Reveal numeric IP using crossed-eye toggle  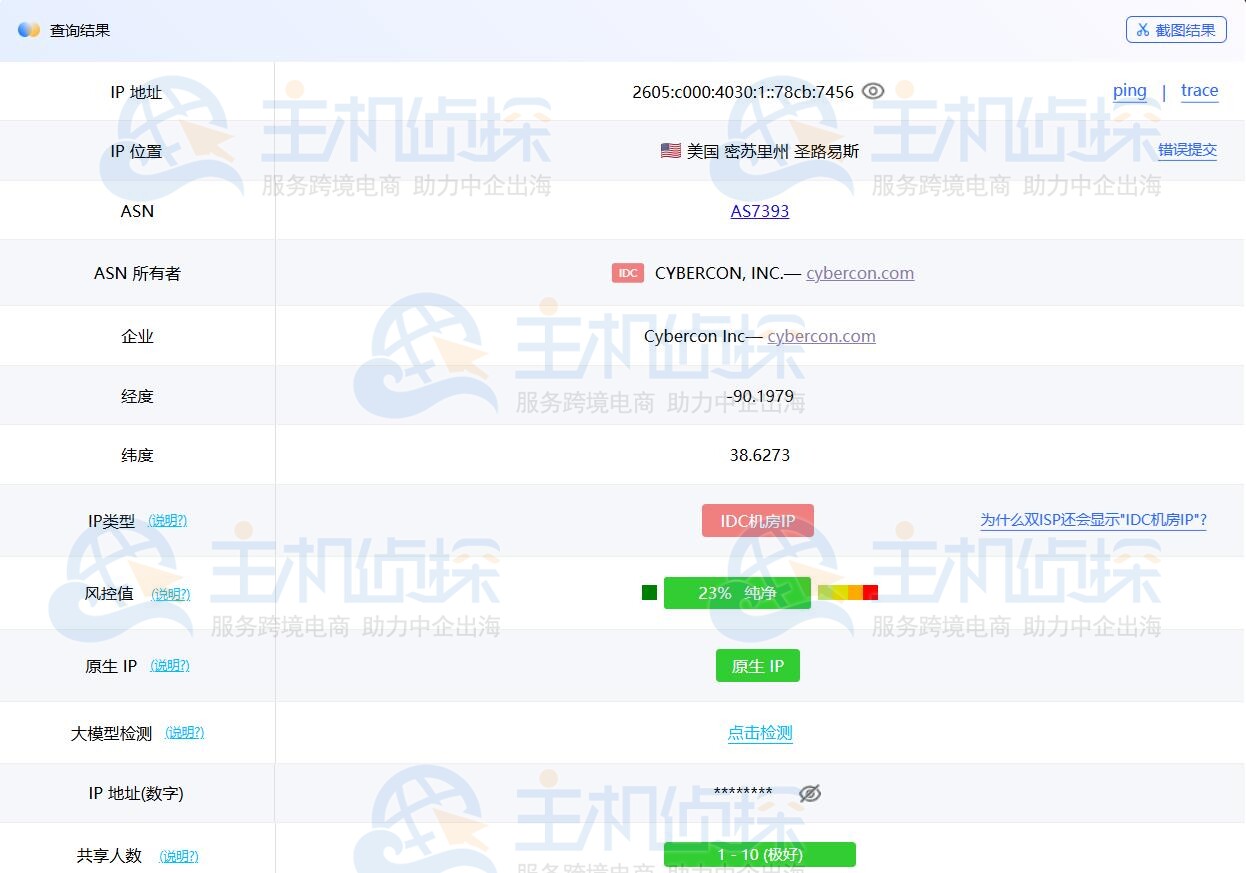pos(809,793)
